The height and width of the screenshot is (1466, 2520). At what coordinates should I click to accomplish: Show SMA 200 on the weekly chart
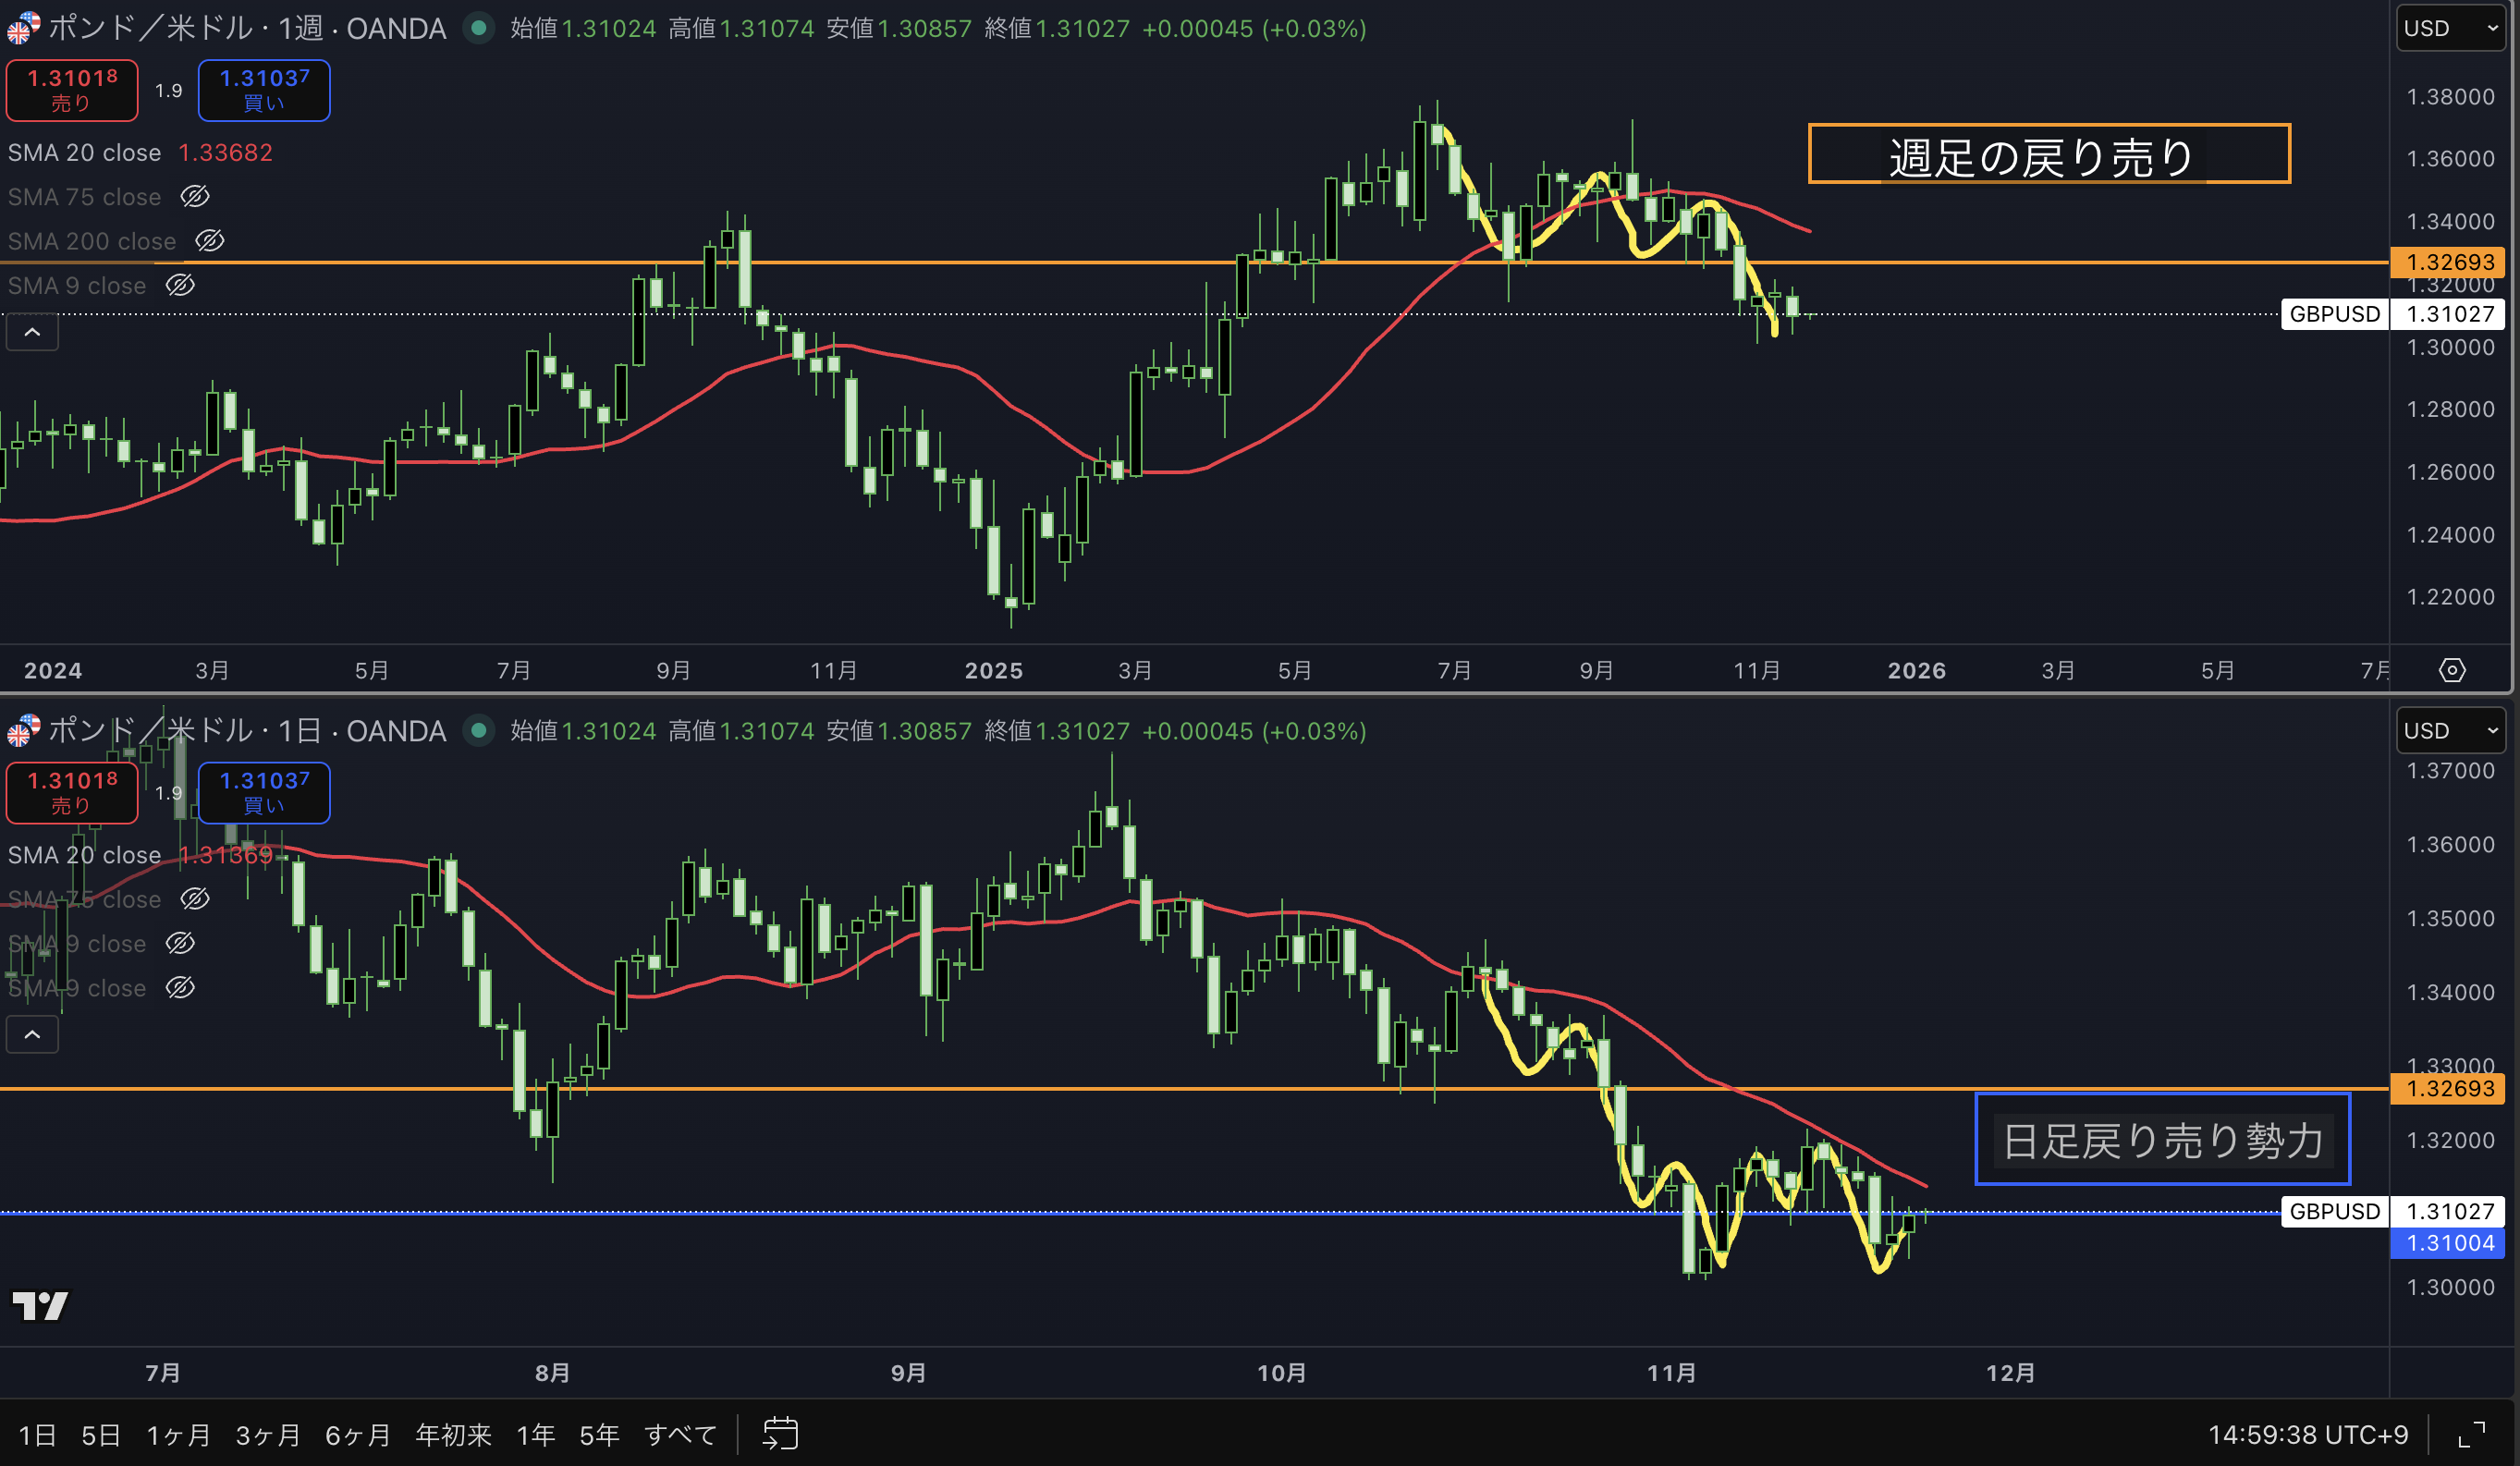click(x=210, y=241)
